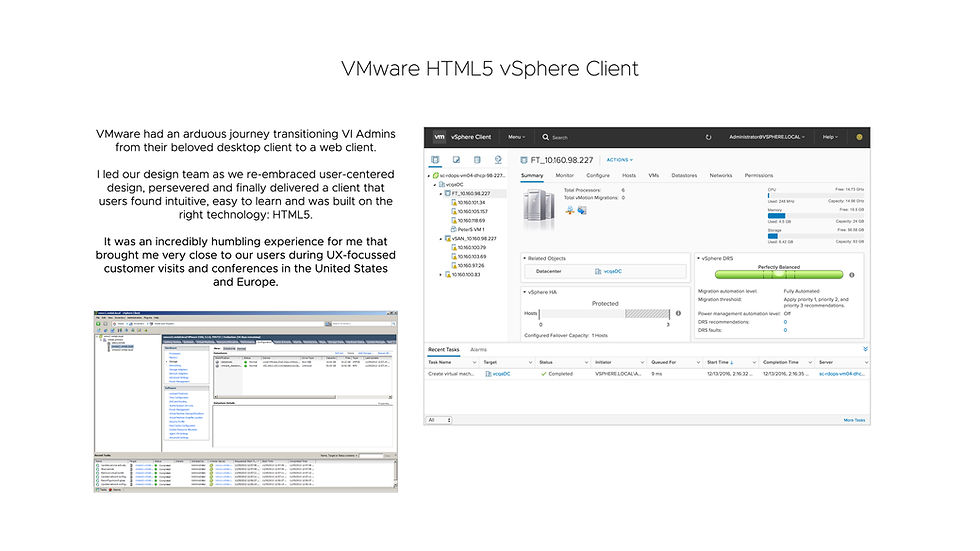Collapse the FT_10.160.98.227 cluster node
980x551 pixels.
441,194
